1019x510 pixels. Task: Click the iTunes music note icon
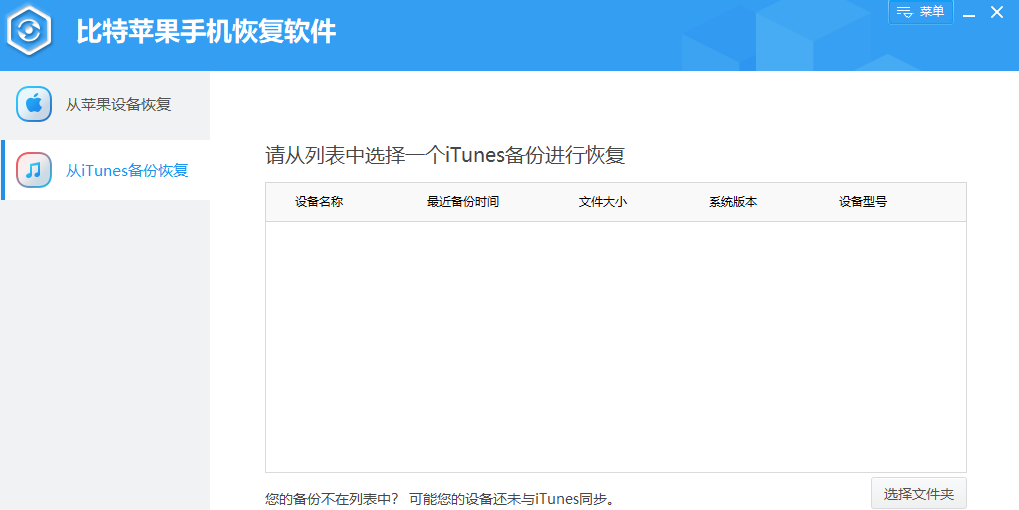click(34, 170)
